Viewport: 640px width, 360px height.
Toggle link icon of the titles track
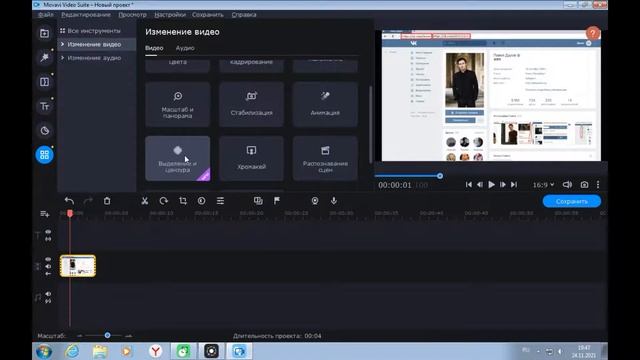coord(48,239)
